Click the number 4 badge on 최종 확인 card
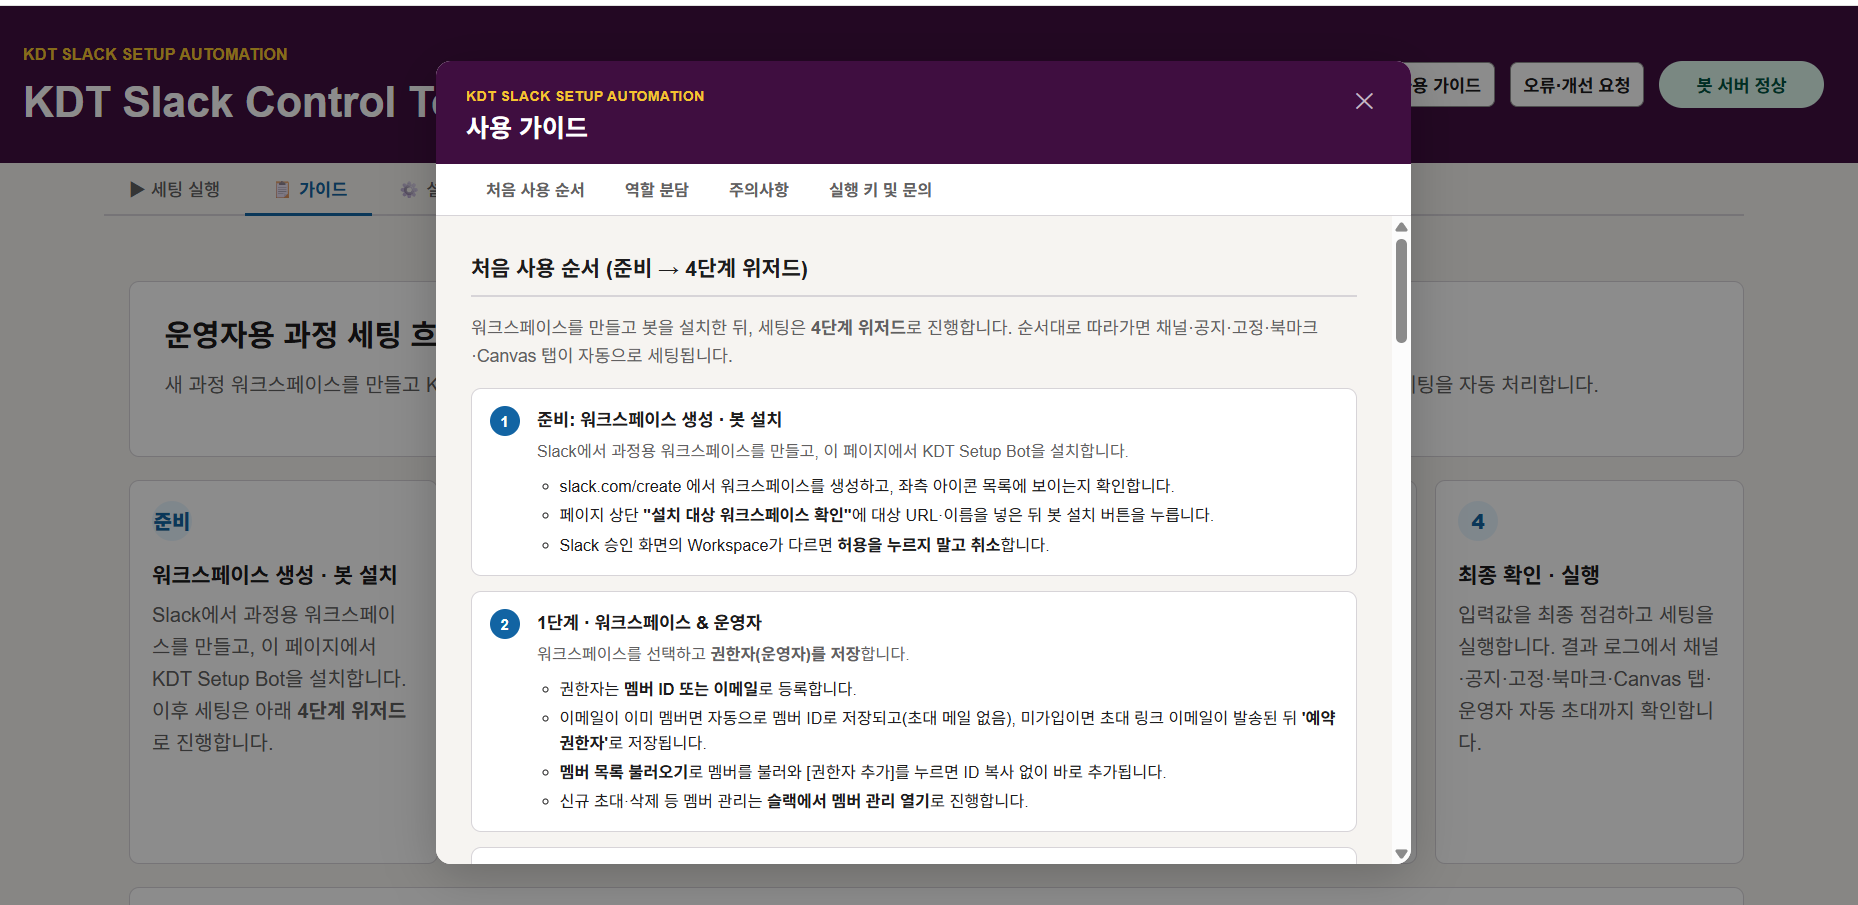The height and width of the screenshot is (905, 1858). [1477, 521]
